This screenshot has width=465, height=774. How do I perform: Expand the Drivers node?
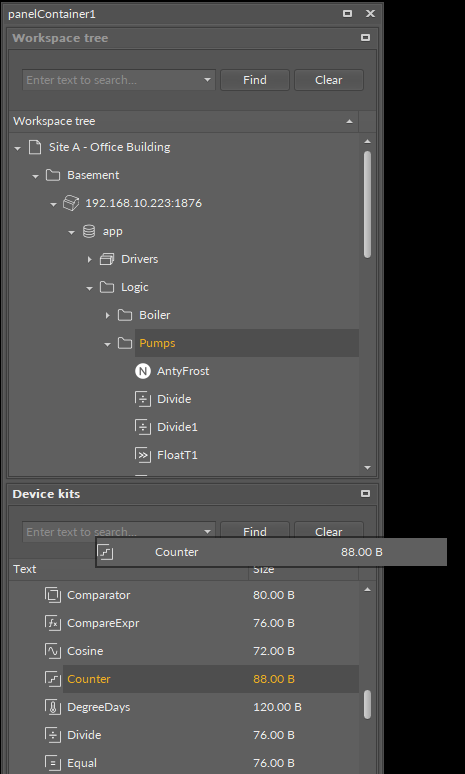(x=89, y=259)
